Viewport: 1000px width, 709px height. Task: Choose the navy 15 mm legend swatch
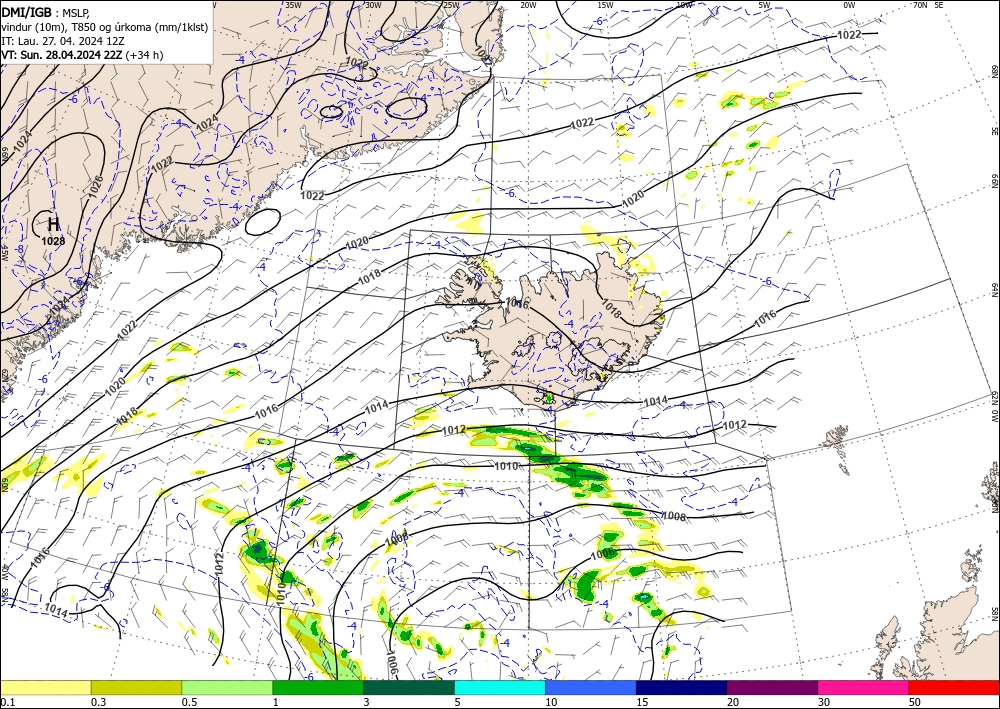(x=682, y=687)
